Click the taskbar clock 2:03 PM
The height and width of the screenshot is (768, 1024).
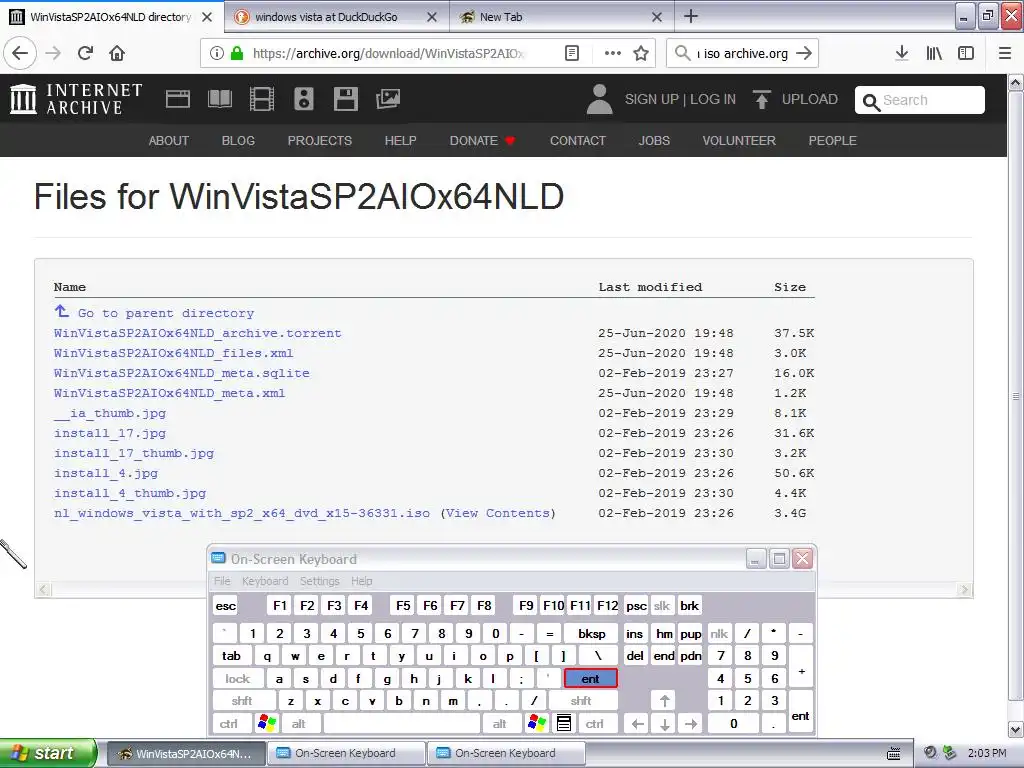point(987,753)
